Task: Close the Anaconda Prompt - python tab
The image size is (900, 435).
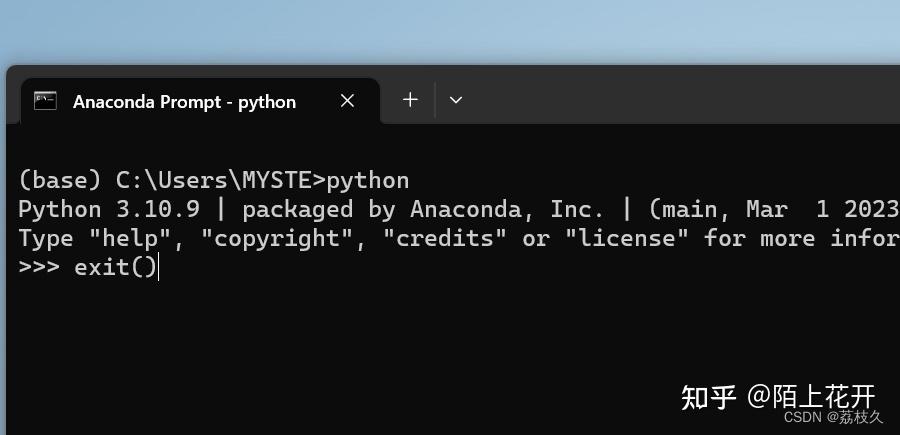Action: pos(347,101)
